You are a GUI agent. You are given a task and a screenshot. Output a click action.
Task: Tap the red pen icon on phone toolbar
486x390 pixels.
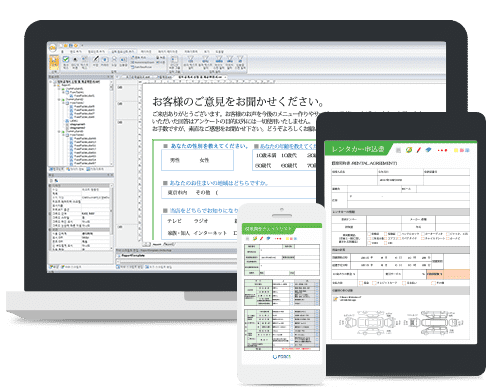point(261,238)
